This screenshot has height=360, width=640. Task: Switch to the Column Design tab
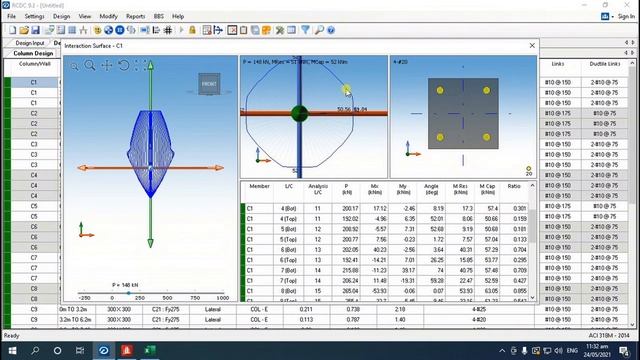33,53
